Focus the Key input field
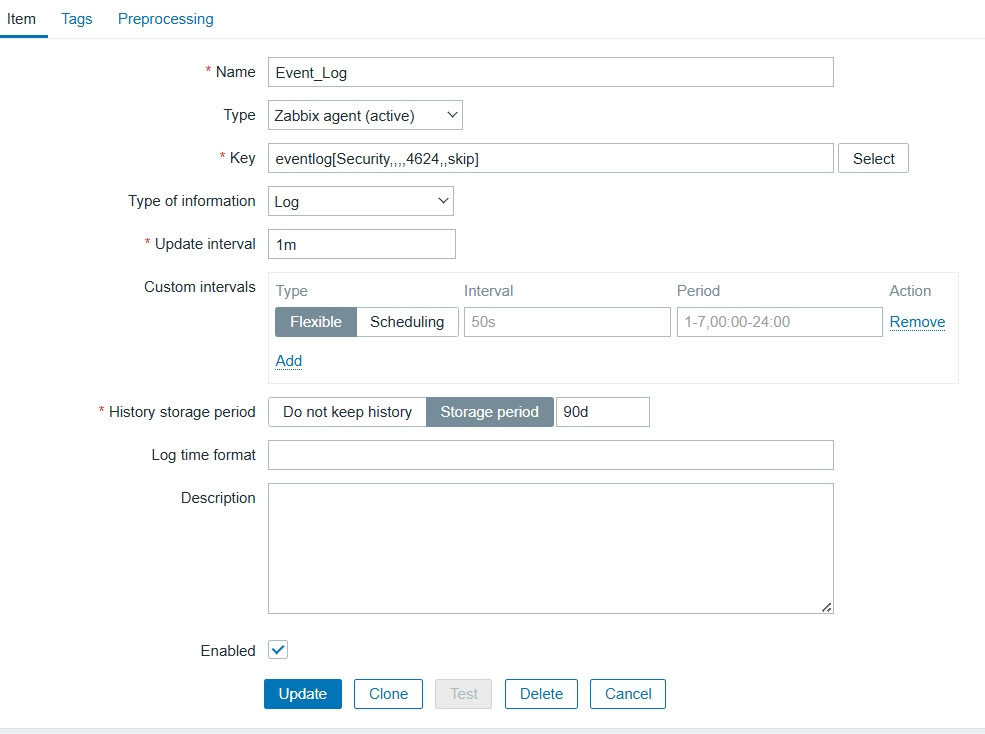985x734 pixels. [550, 158]
